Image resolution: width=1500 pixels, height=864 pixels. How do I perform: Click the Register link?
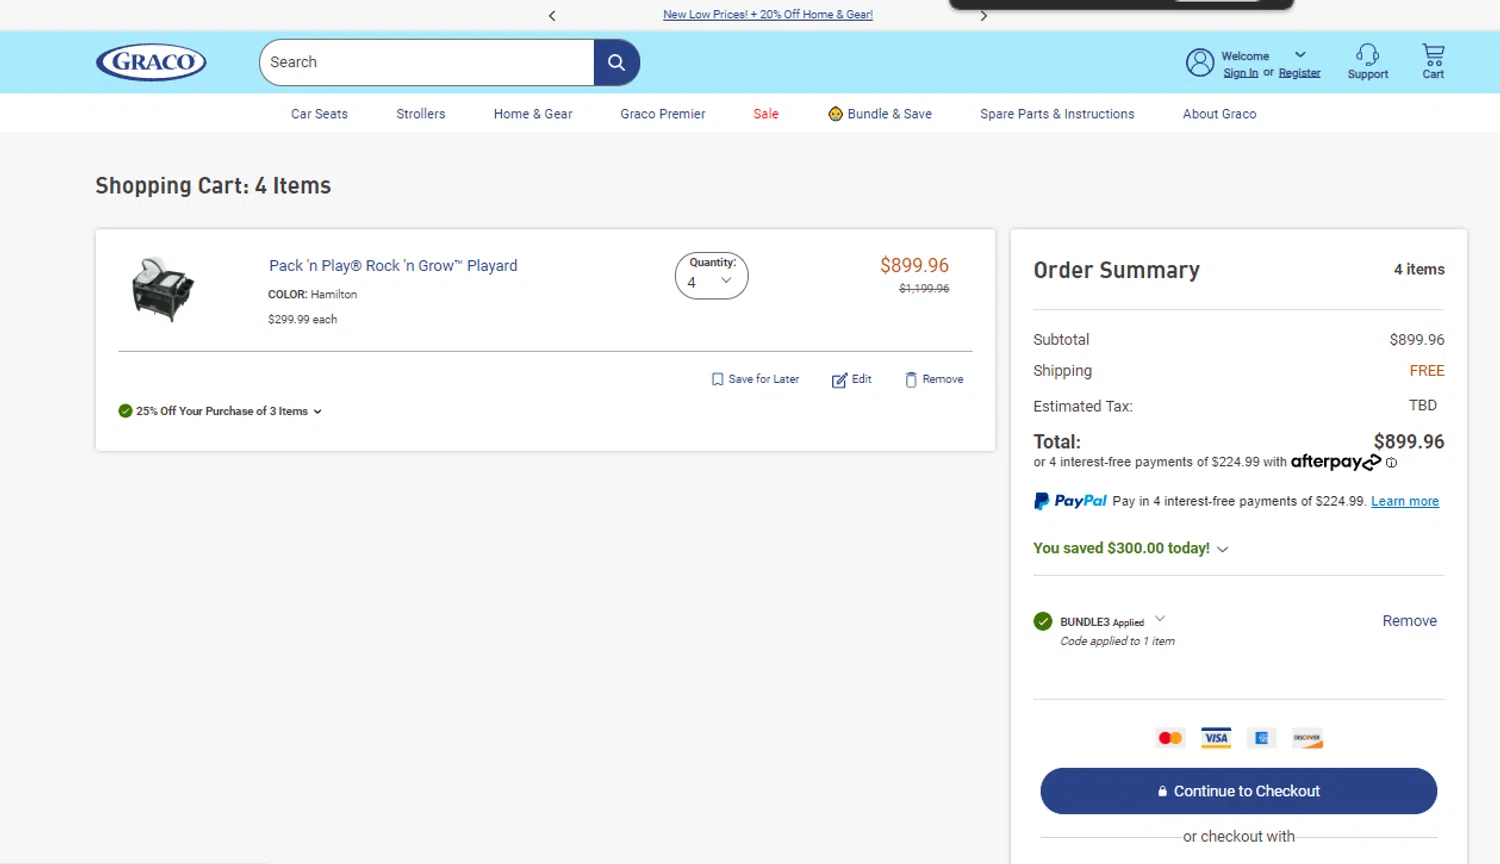click(1299, 73)
